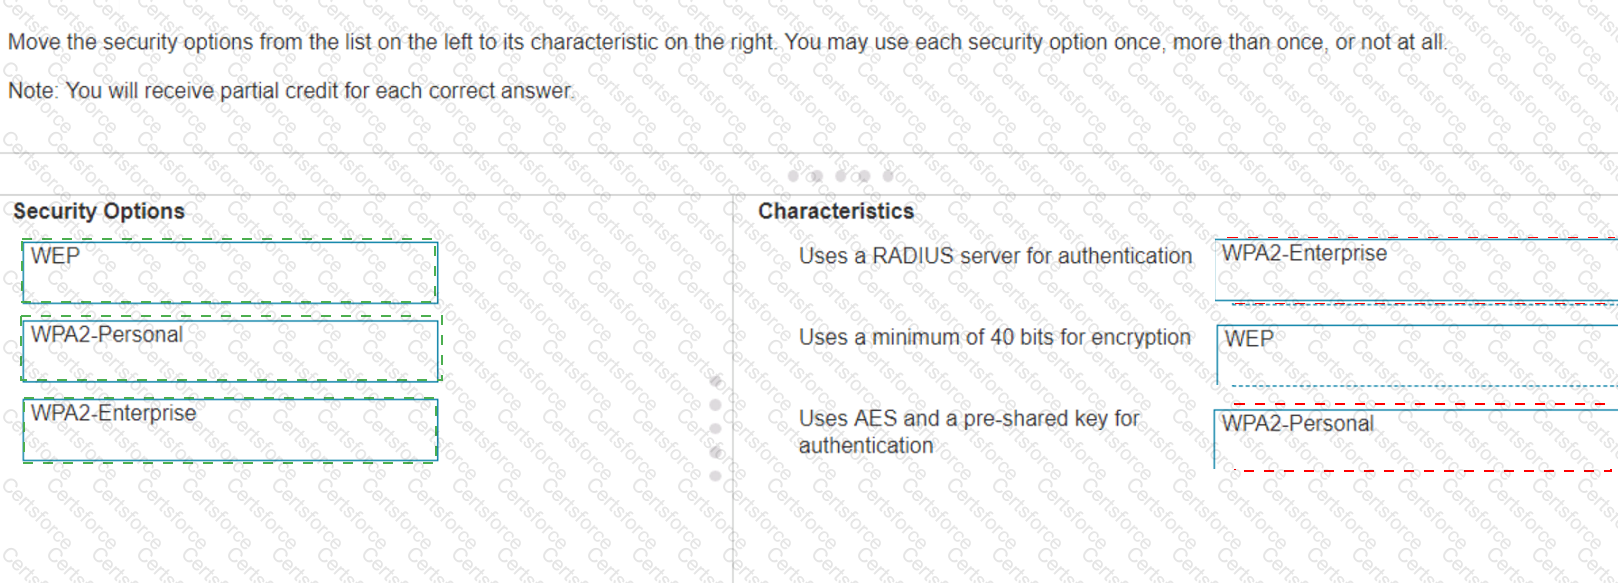The image size is (1618, 583).
Task: Select the WEP option in Security Options
Action: pyautogui.click(x=229, y=271)
